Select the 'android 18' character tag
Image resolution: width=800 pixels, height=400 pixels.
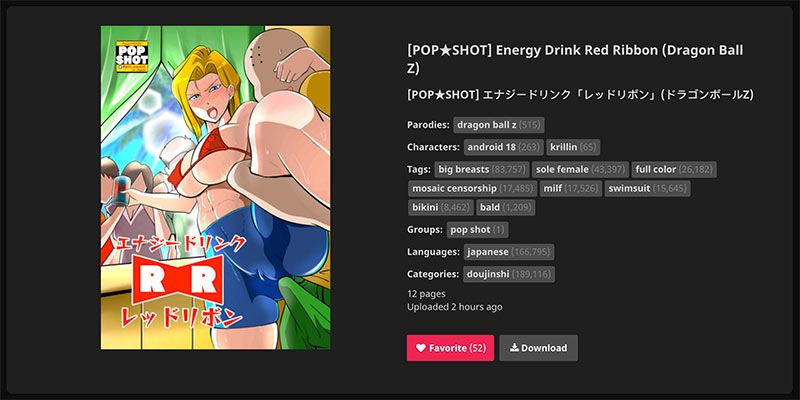[504, 147]
